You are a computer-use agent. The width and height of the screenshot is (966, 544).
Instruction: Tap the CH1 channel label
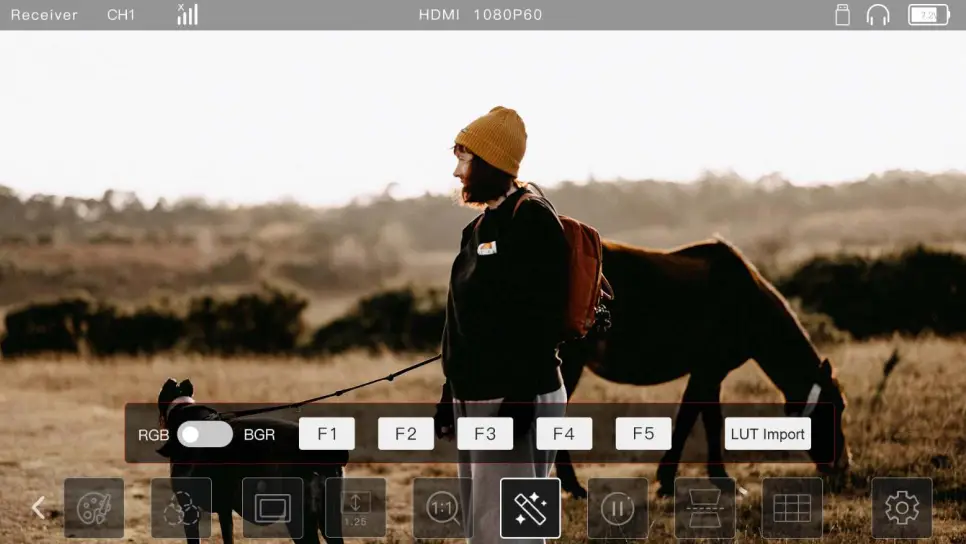(121, 15)
